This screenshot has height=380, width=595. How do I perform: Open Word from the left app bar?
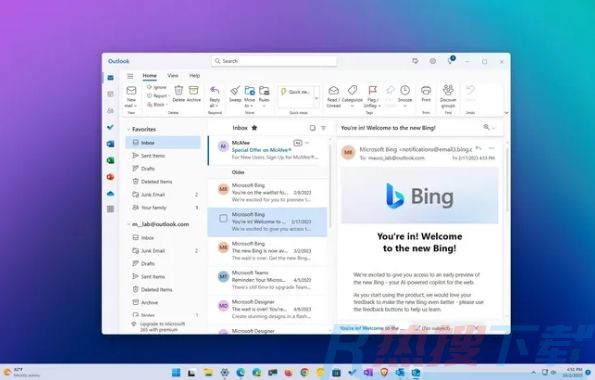[110, 144]
